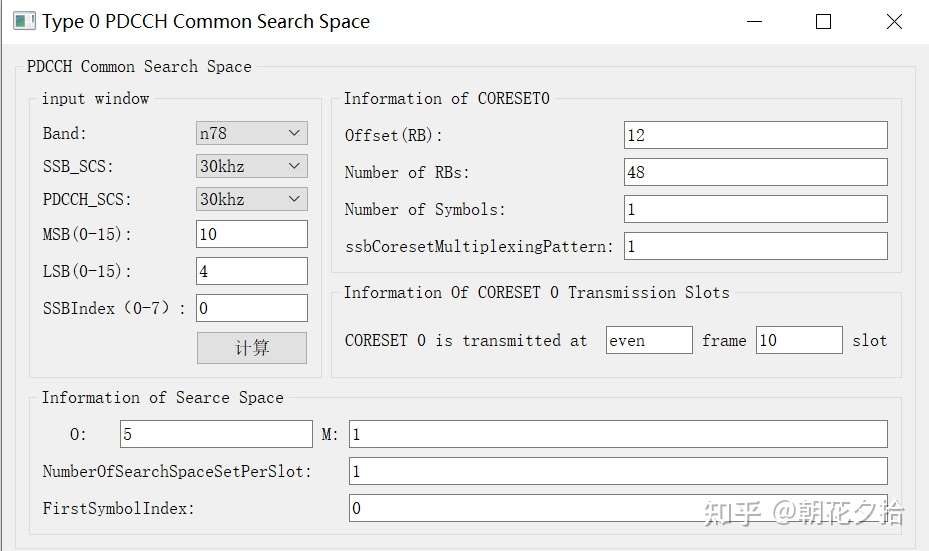Maximize the Type 0 PDCCH window

click(823, 21)
